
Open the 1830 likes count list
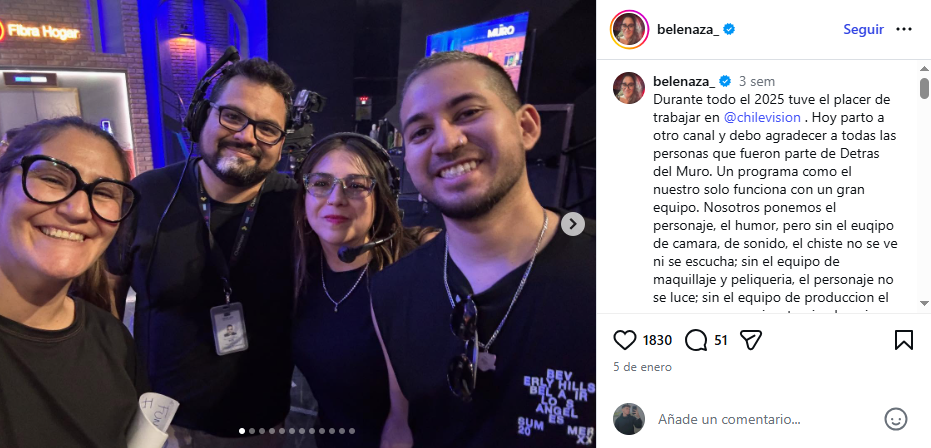point(657,340)
